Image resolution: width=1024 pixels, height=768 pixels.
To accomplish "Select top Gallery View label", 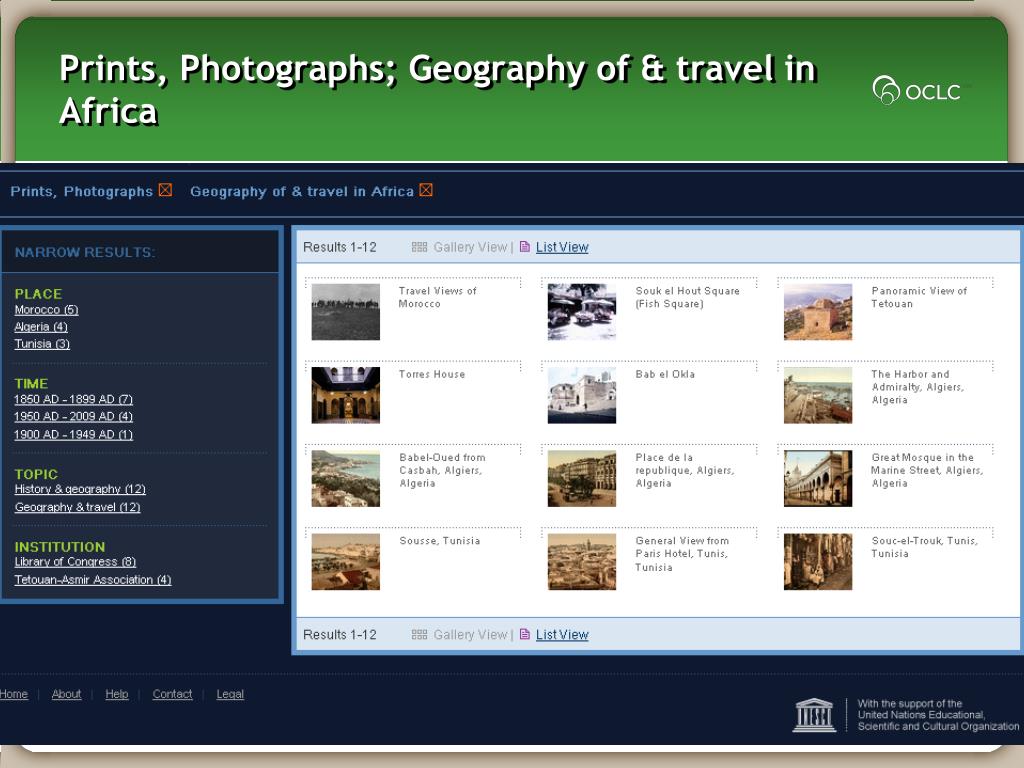I will click(470, 247).
